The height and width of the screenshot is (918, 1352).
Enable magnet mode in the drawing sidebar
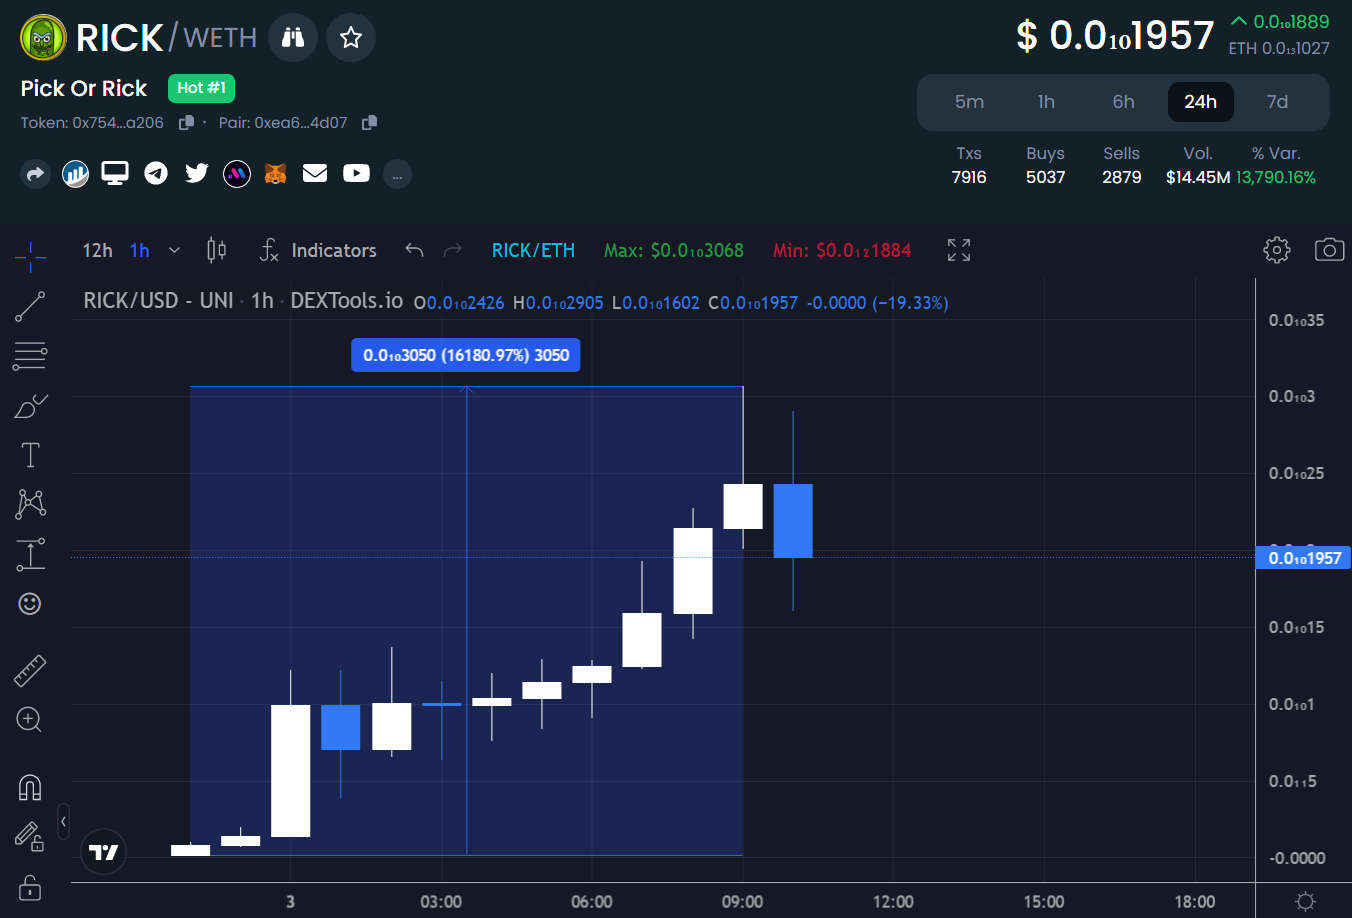(x=30, y=788)
